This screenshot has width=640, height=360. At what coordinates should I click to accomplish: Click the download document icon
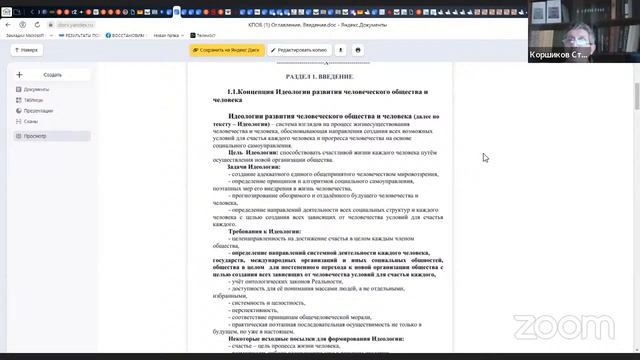[340, 50]
